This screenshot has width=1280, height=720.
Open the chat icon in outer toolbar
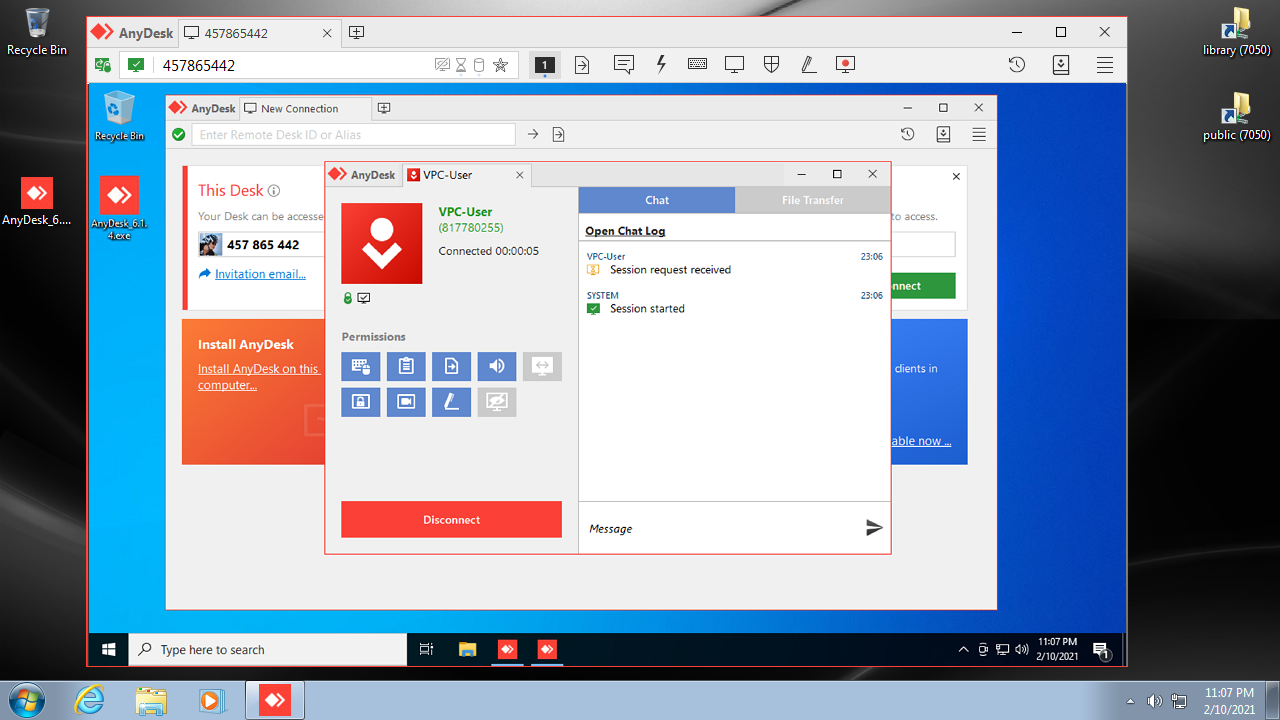click(624, 65)
